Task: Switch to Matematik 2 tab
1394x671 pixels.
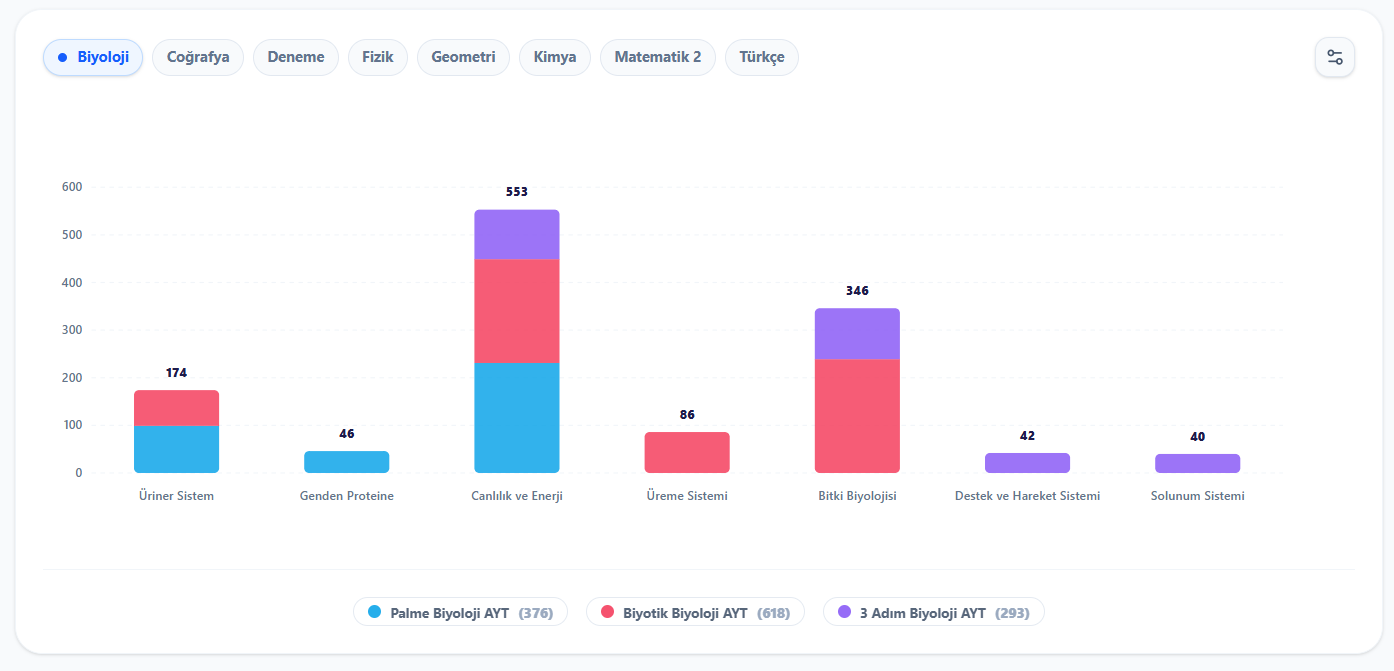Action: 658,57
